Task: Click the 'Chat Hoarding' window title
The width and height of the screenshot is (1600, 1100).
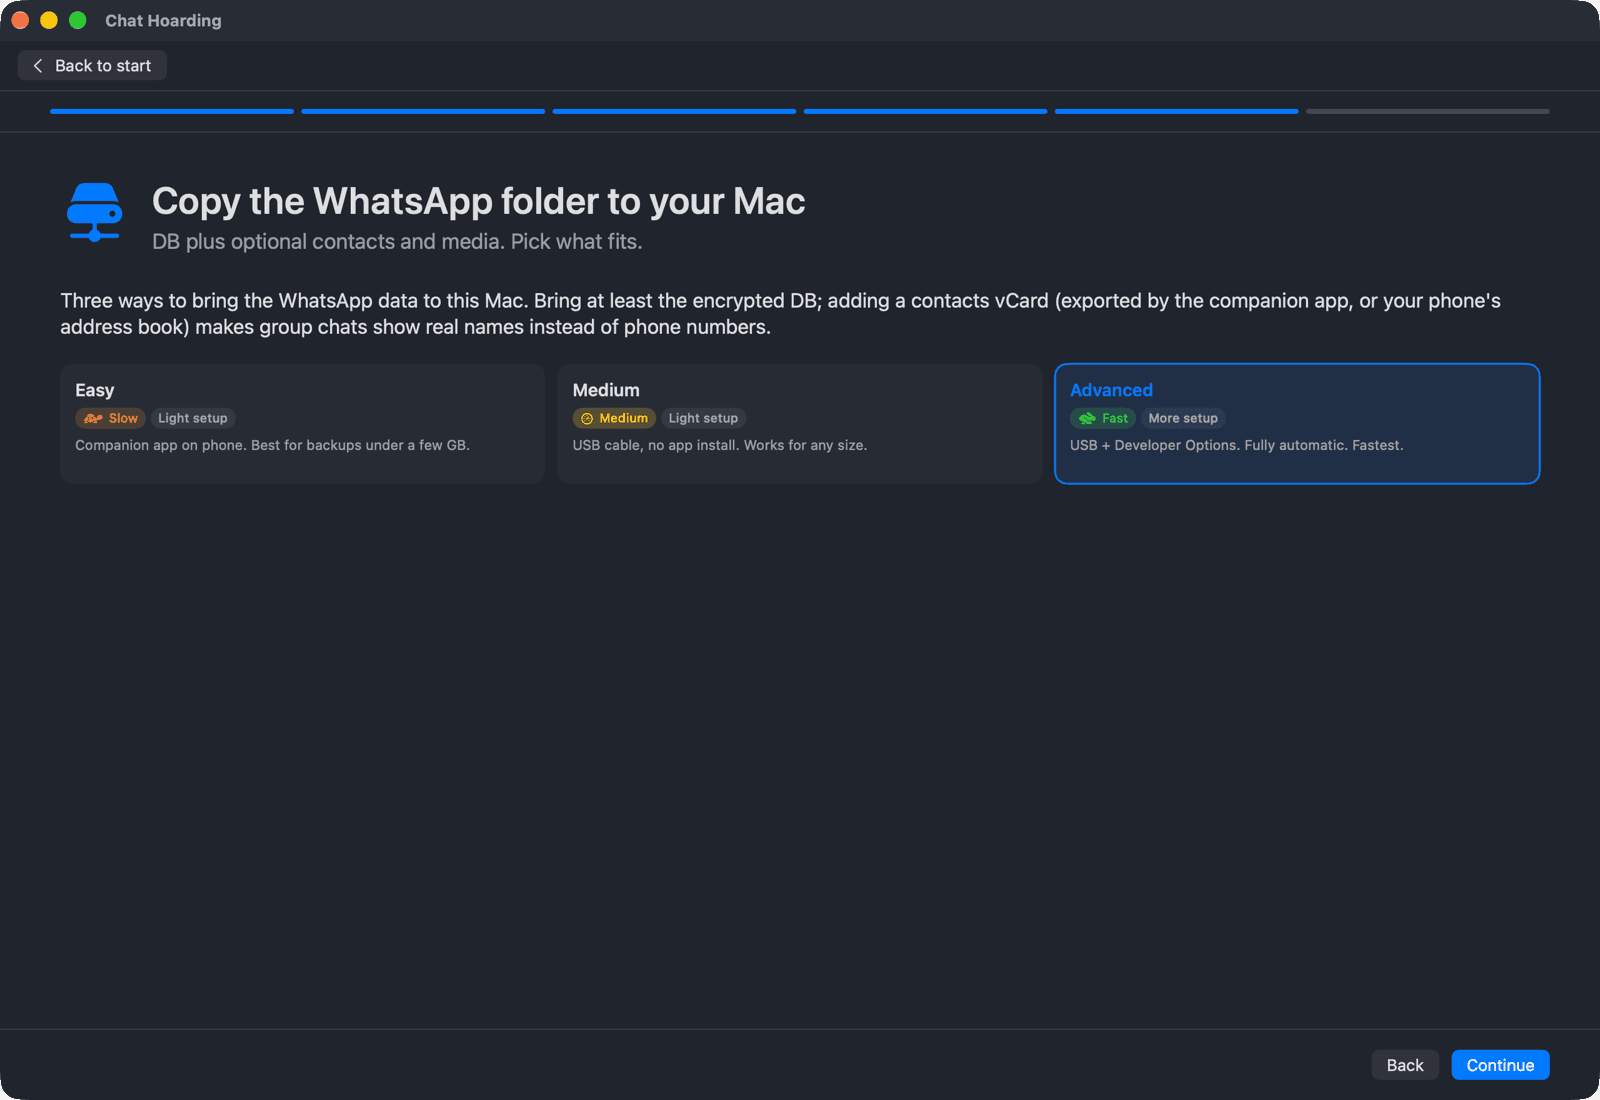Action: pos(163,20)
